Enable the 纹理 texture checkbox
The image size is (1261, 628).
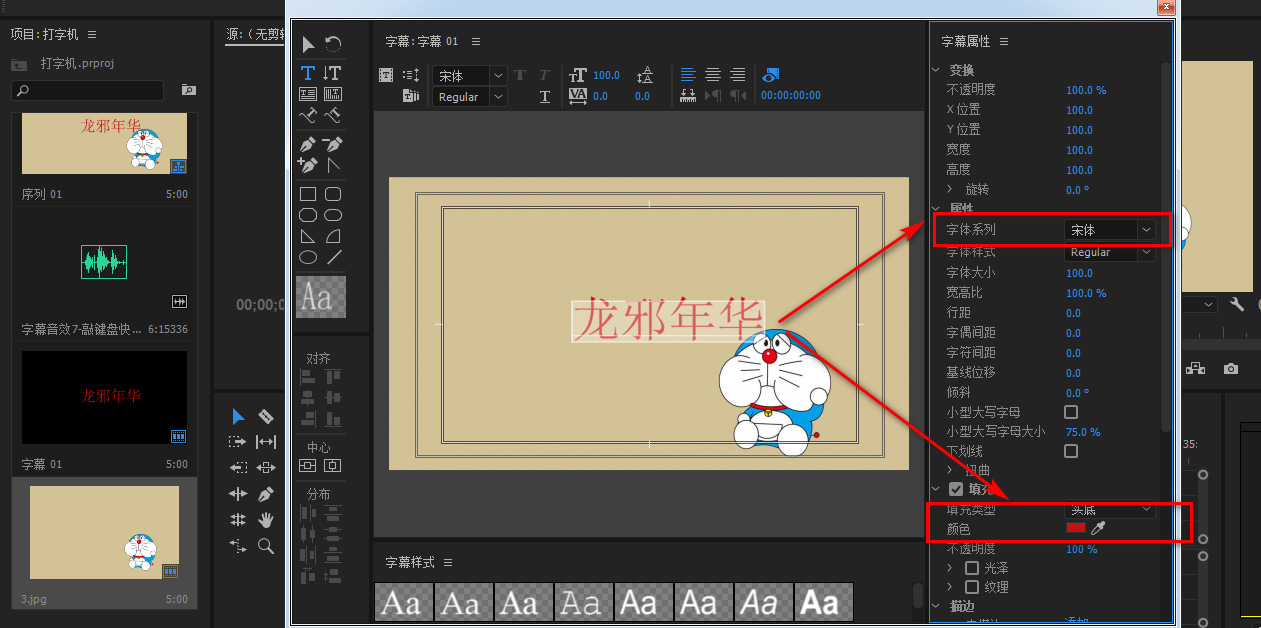[x=972, y=587]
